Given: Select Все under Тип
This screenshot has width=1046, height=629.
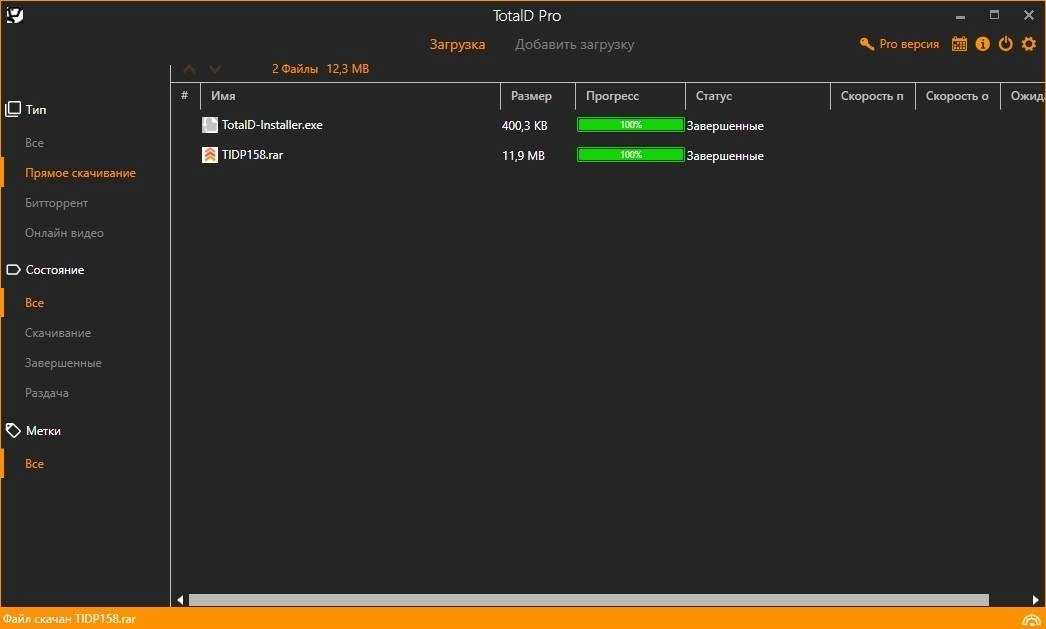Looking at the screenshot, I should [34, 143].
